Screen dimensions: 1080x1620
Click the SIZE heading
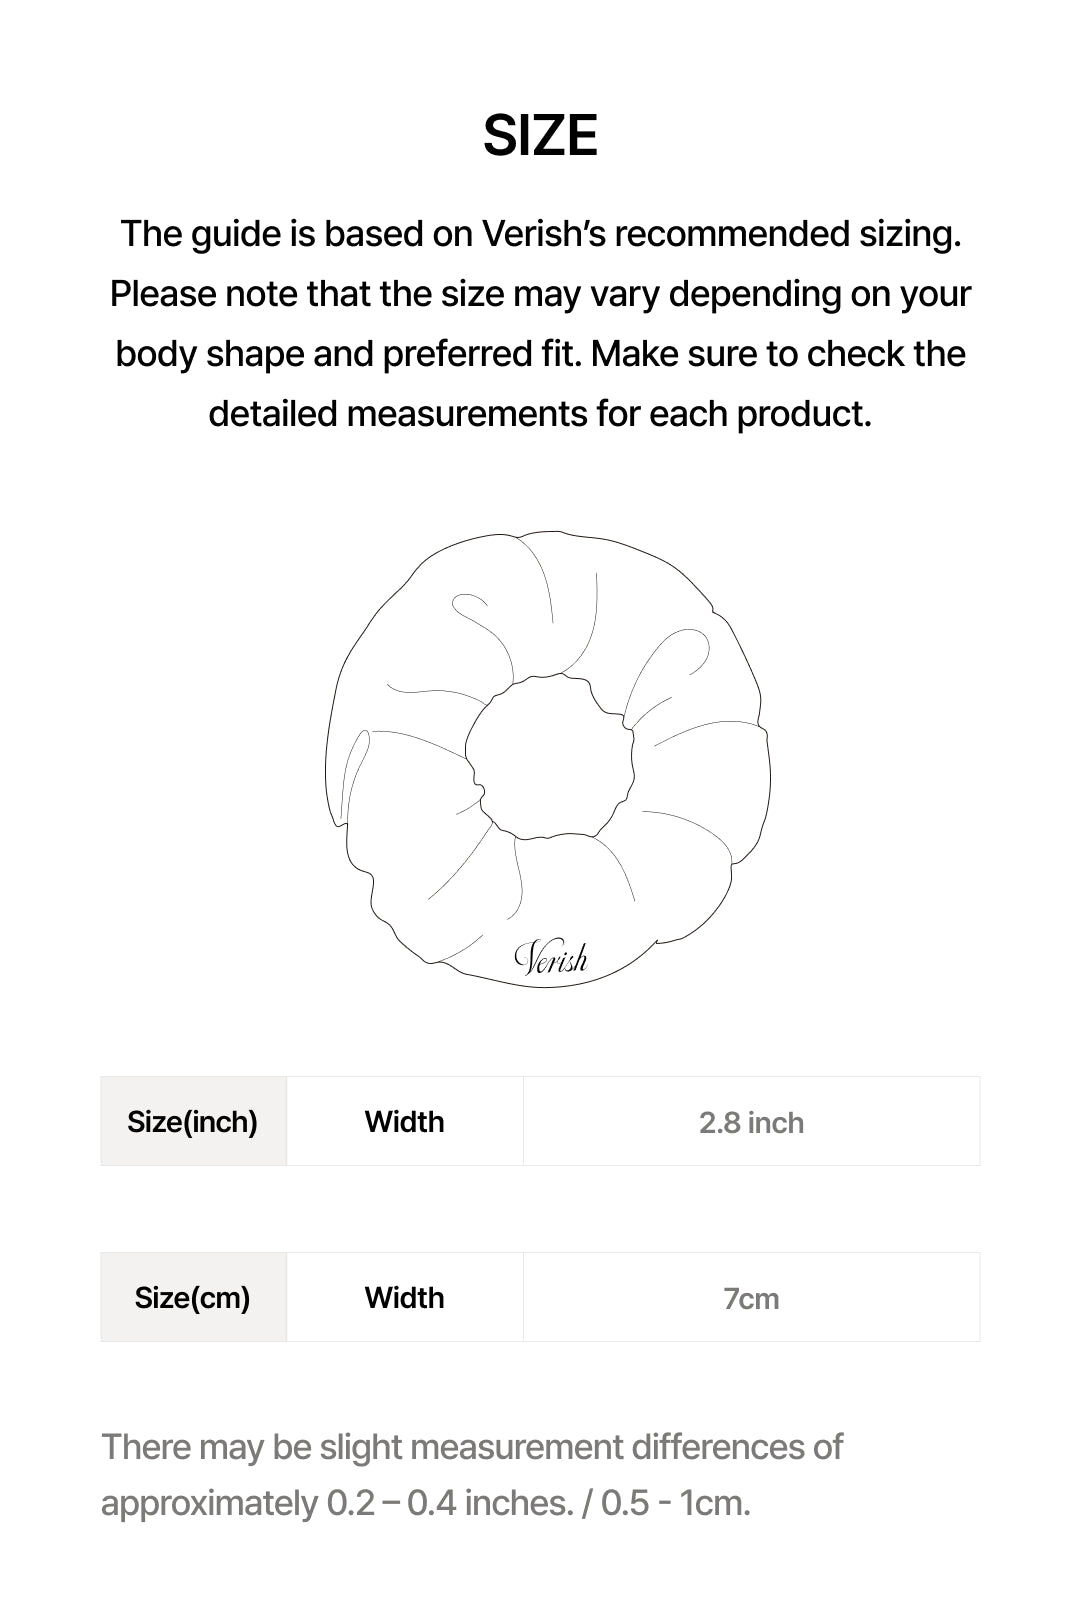[x=540, y=136]
